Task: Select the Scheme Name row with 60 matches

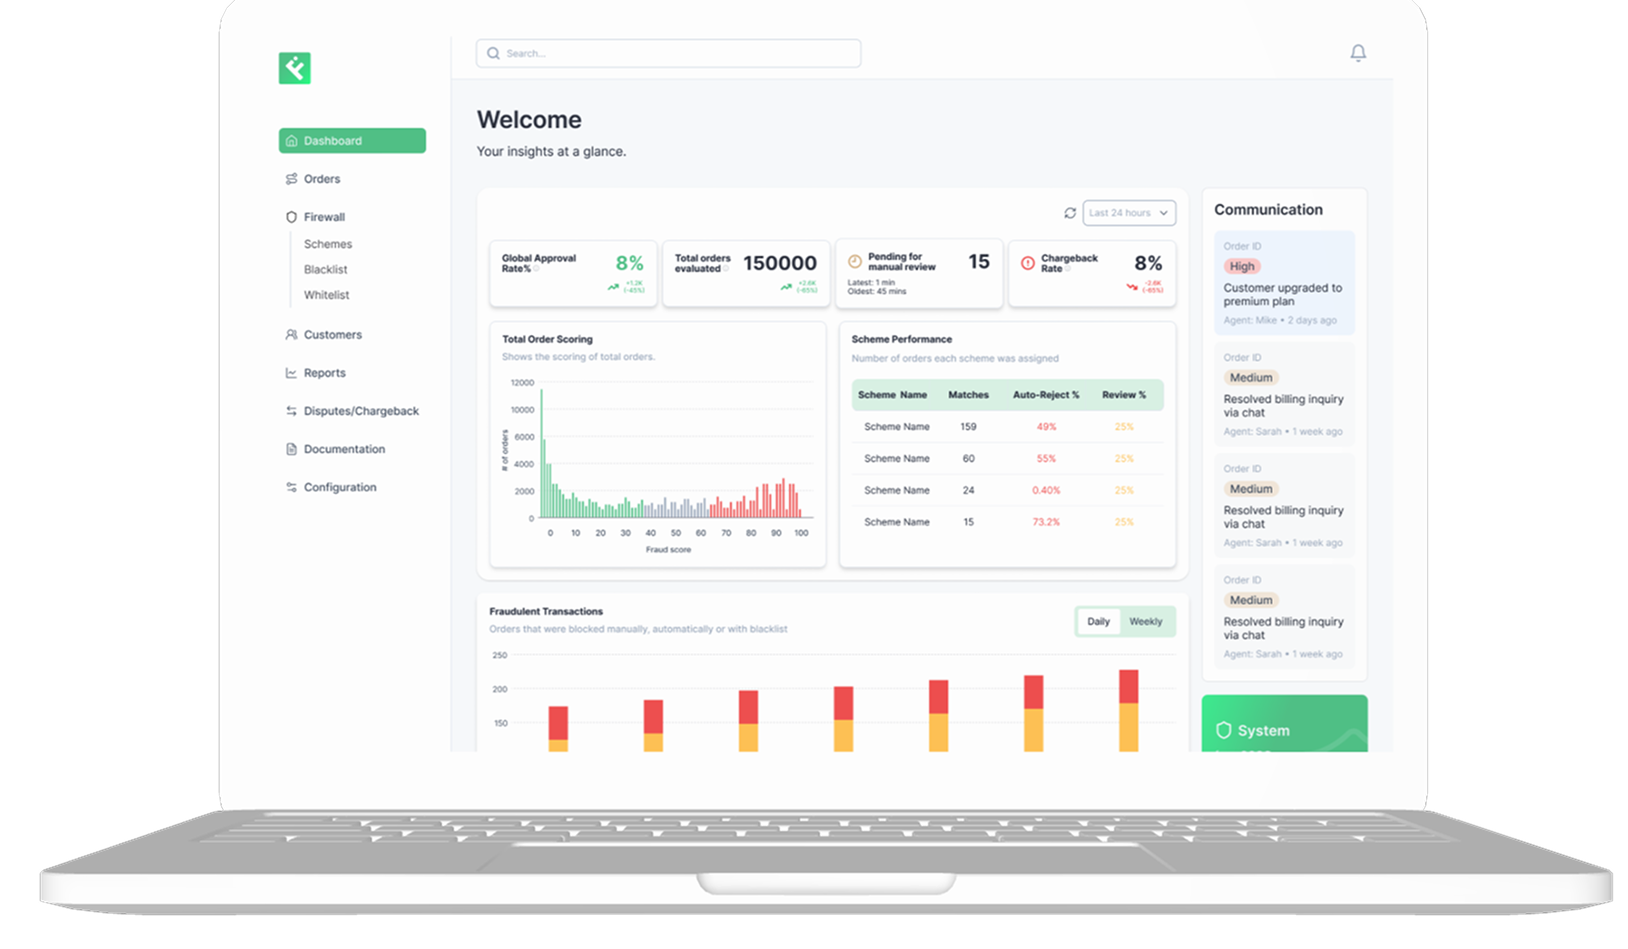Action: coord(1007,459)
